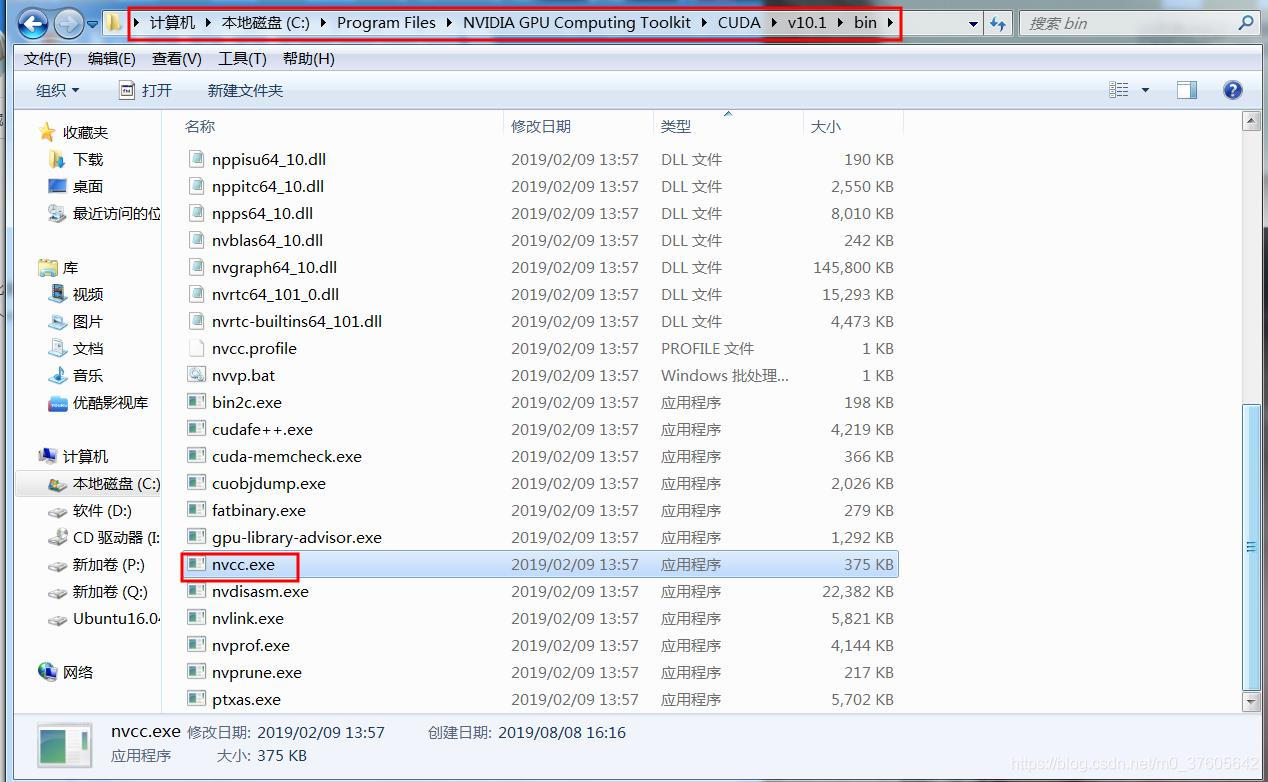Select the file name cuobjdump.exe
The height and width of the screenshot is (782, 1268).
click(269, 483)
